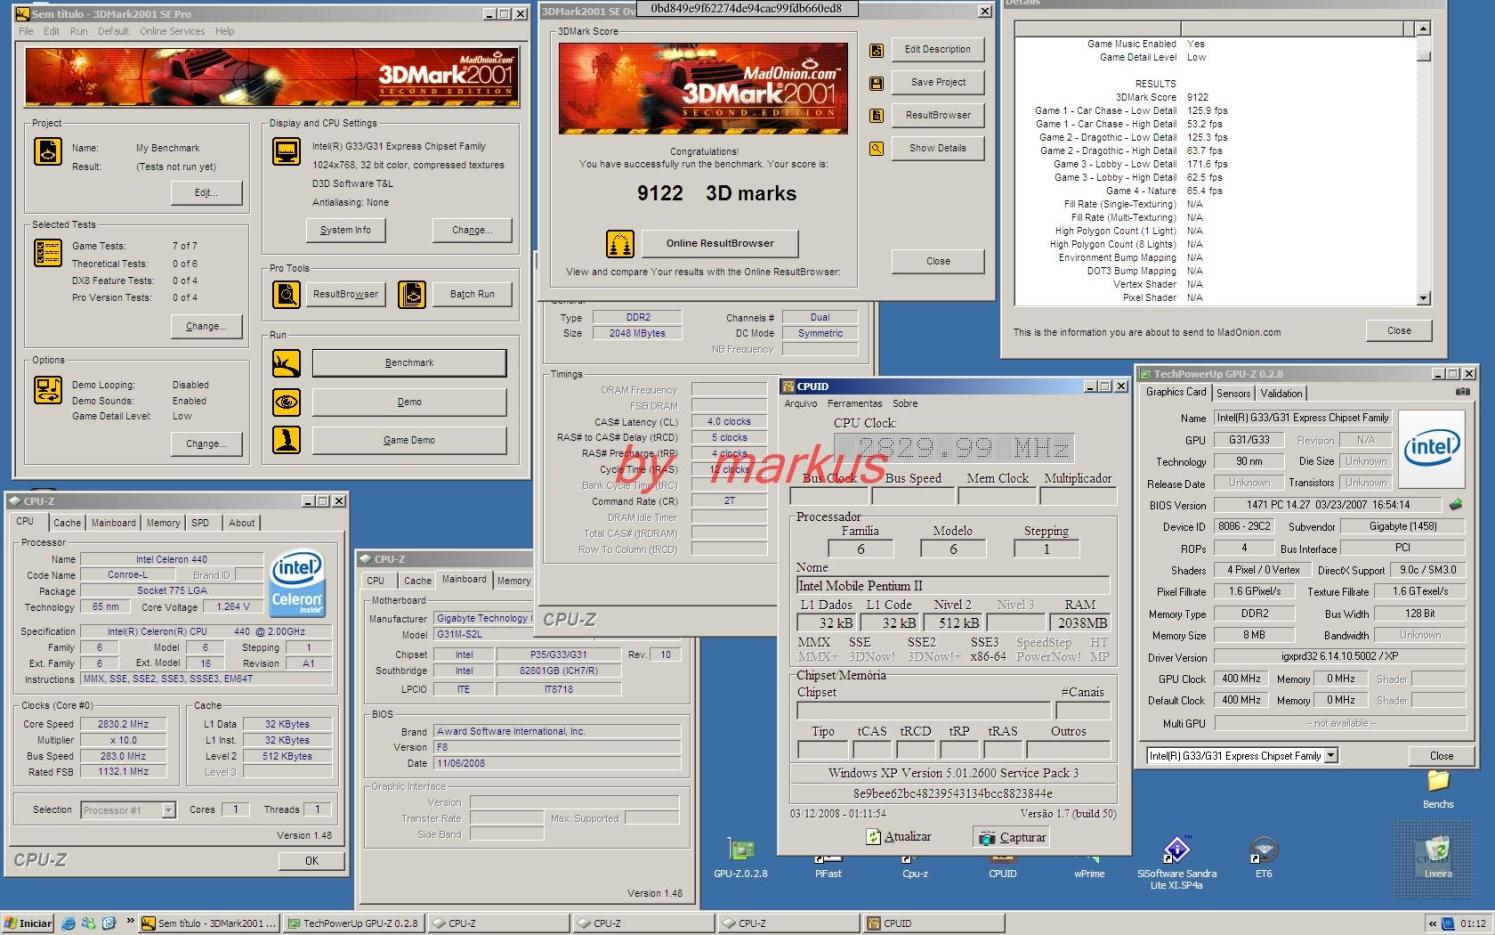Click Close in the Details window
Screen dimensions: 1495x935
(x=1399, y=331)
